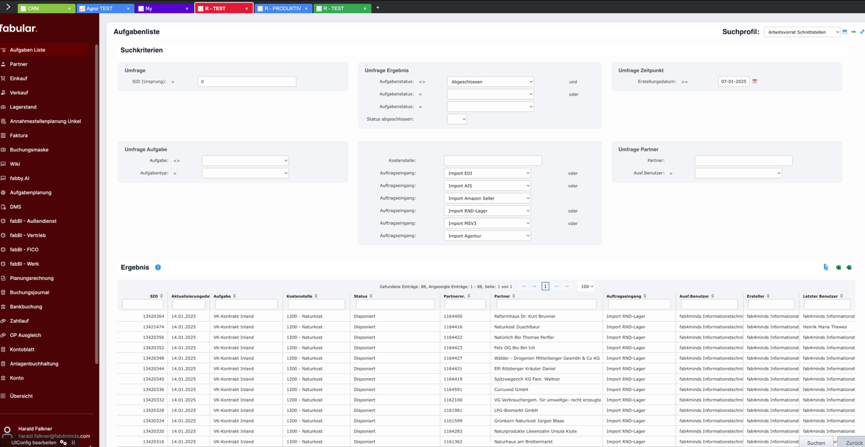The width and height of the screenshot is (865, 447).
Task: Open the Suchprofil dropdown
Action: tap(802, 32)
